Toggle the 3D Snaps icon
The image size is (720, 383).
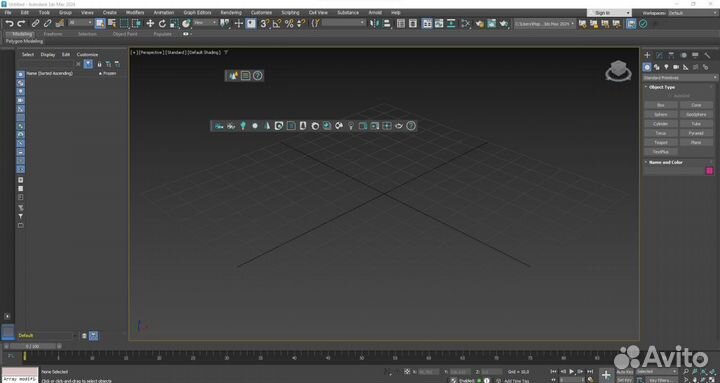(x=264, y=23)
